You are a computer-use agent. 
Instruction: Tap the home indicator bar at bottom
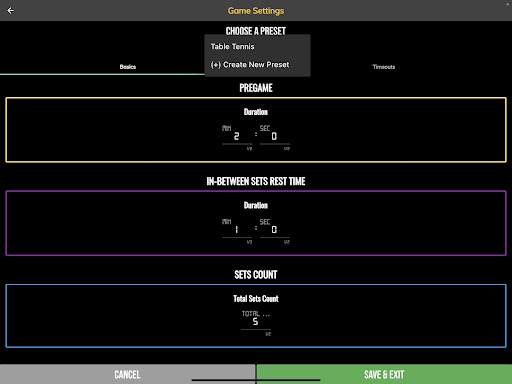[256, 380]
